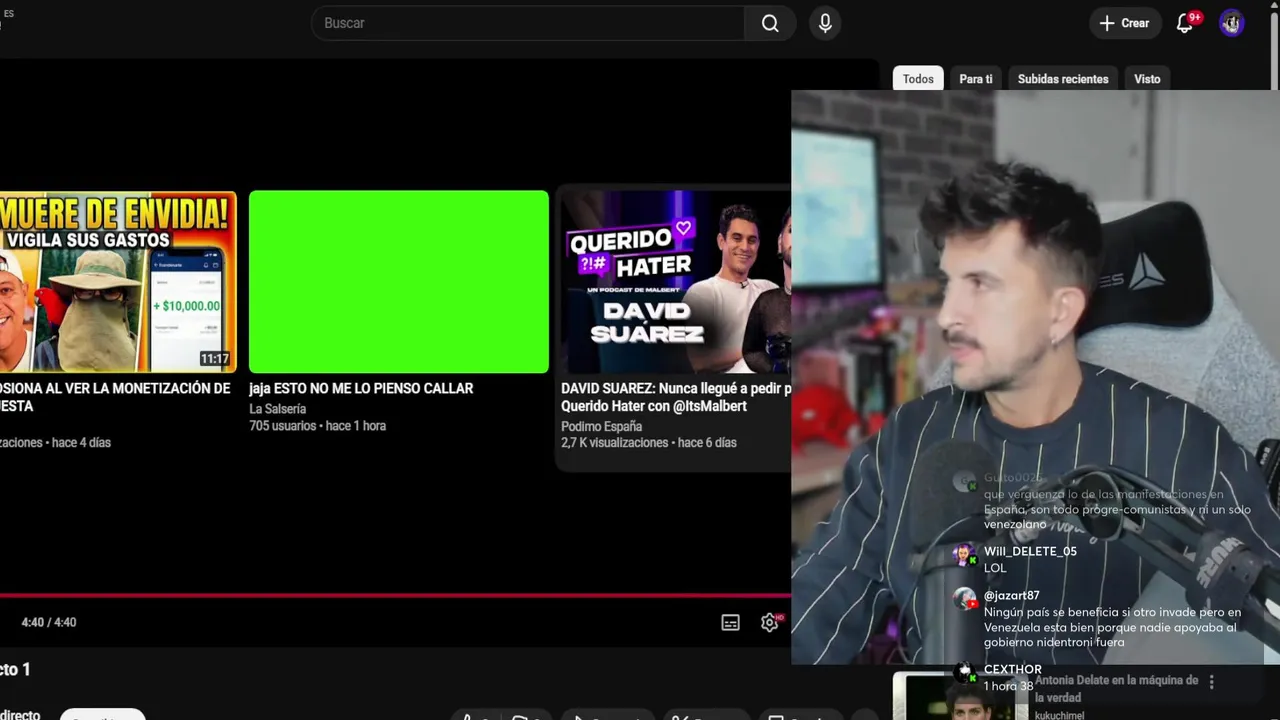Click the search magnifier button
Screen dimensions: 1280x720
pos(770,23)
